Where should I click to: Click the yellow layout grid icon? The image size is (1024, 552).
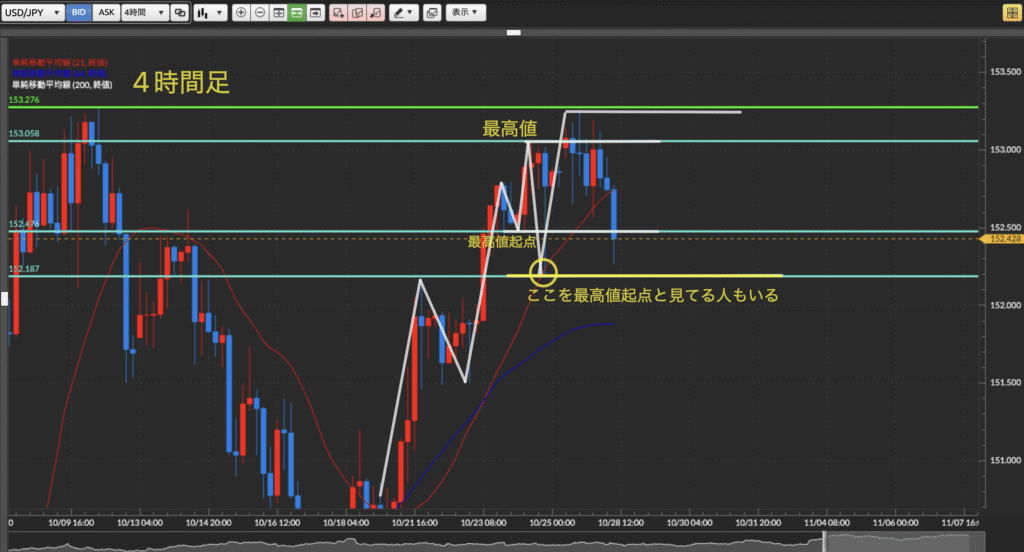(x=1011, y=13)
